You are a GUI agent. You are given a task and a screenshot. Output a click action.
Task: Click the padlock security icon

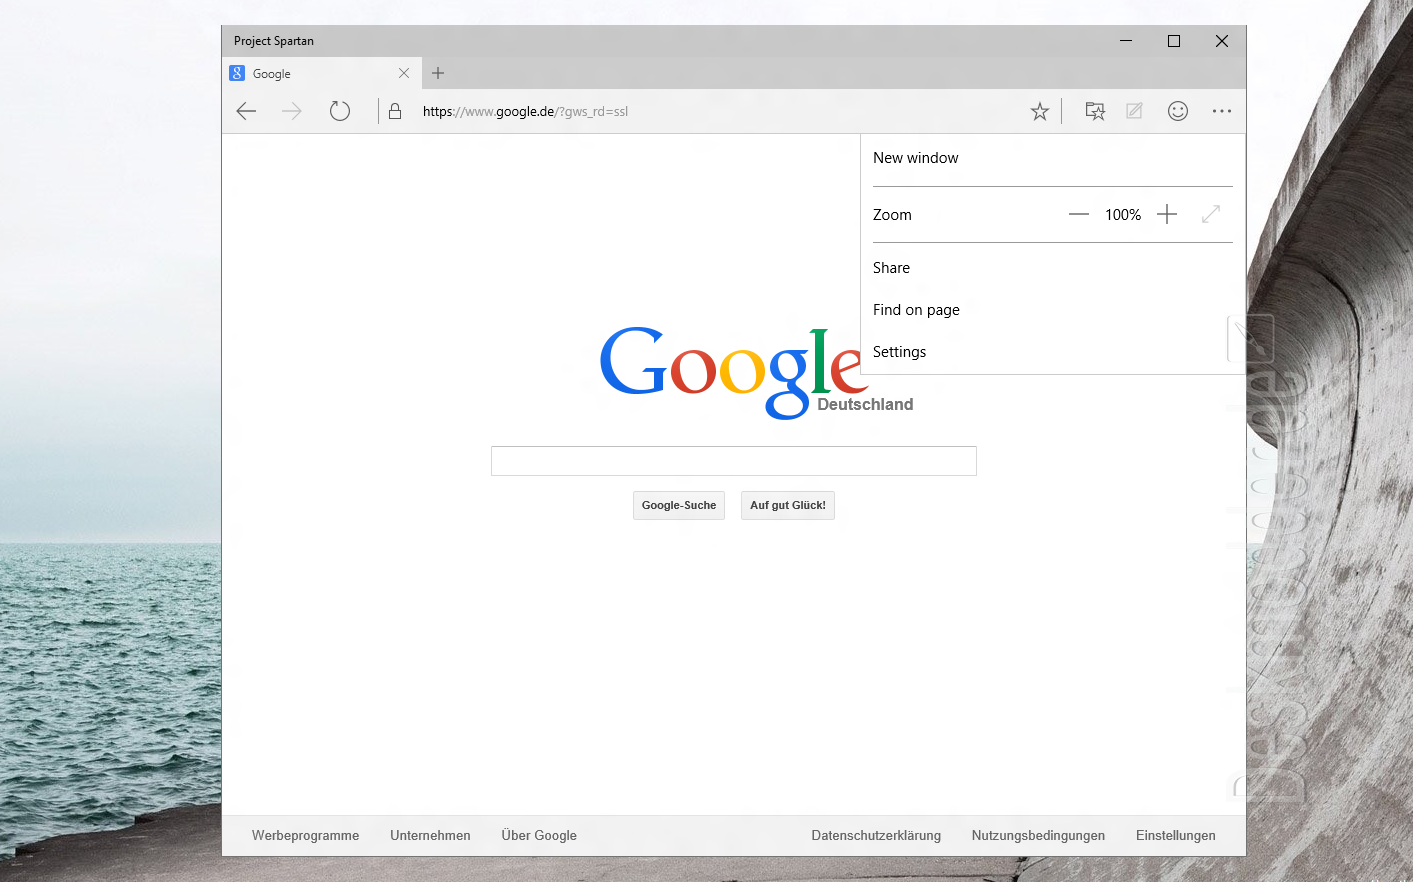coord(395,111)
